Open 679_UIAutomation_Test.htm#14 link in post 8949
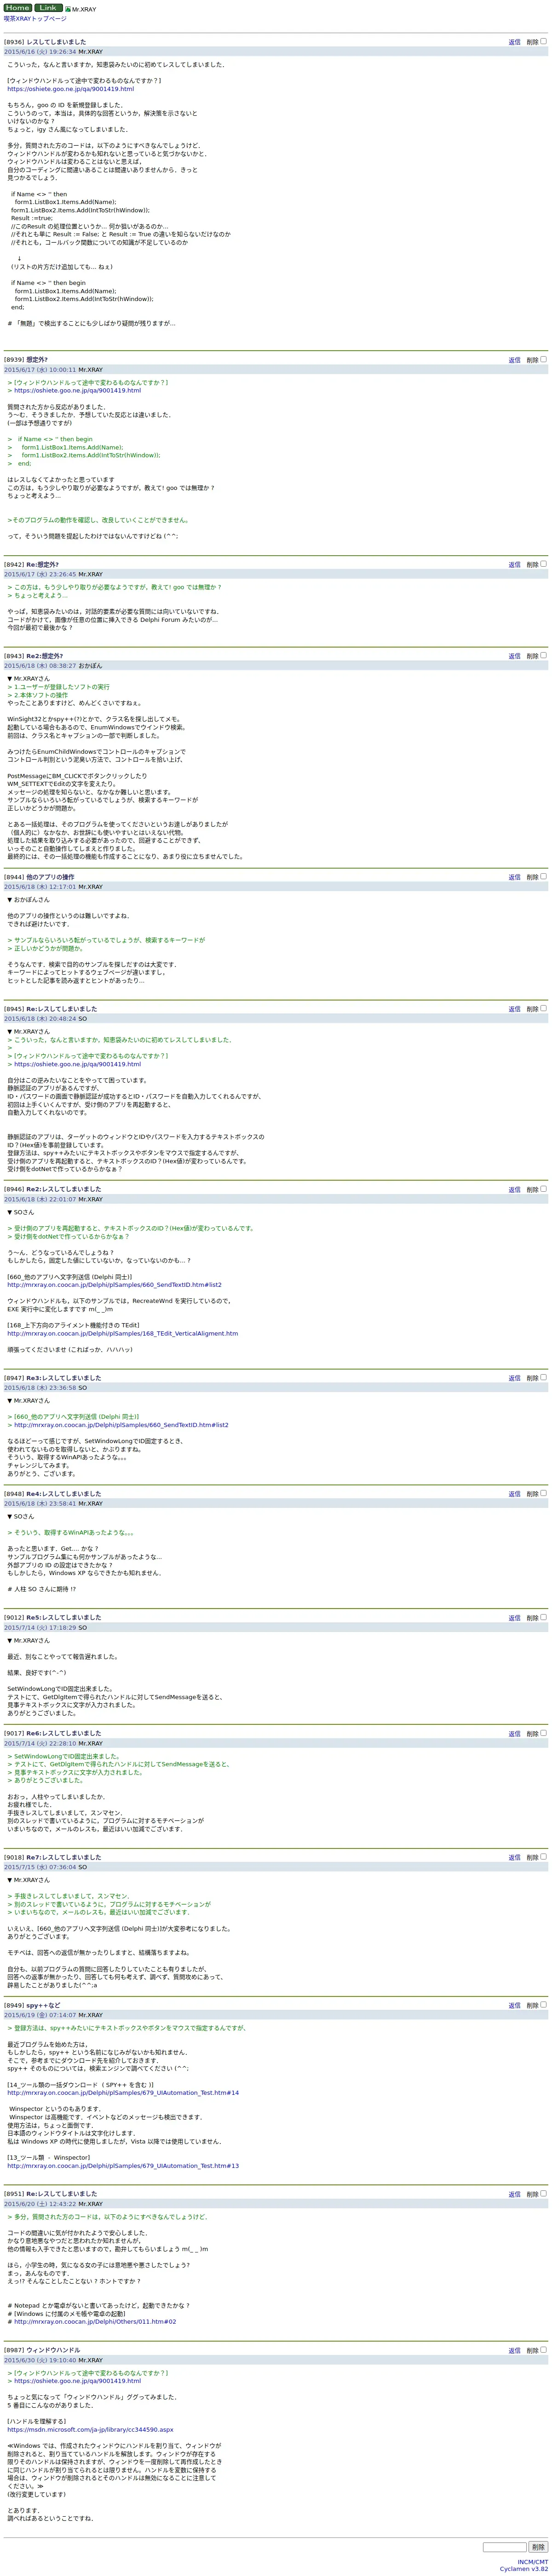552x2576 pixels. point(123,2093)
